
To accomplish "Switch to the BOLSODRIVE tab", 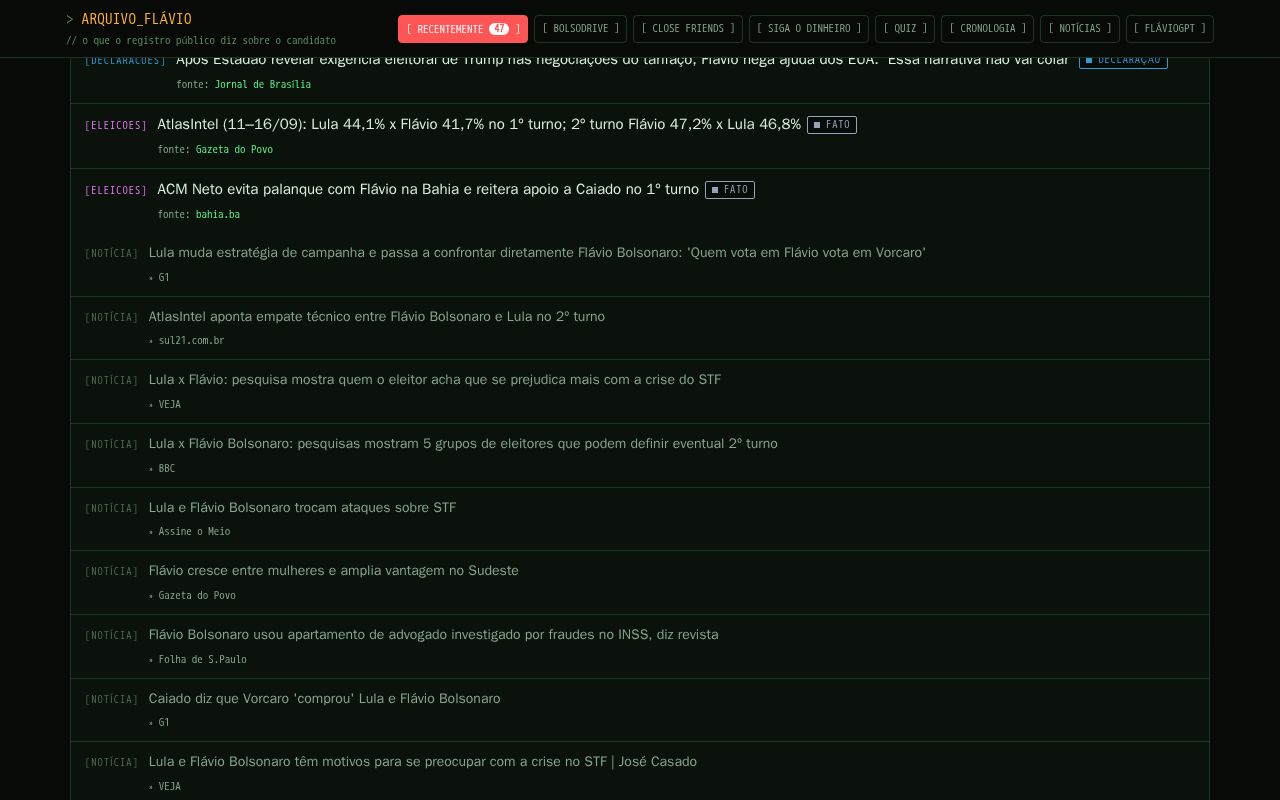I will coord(580,29).
